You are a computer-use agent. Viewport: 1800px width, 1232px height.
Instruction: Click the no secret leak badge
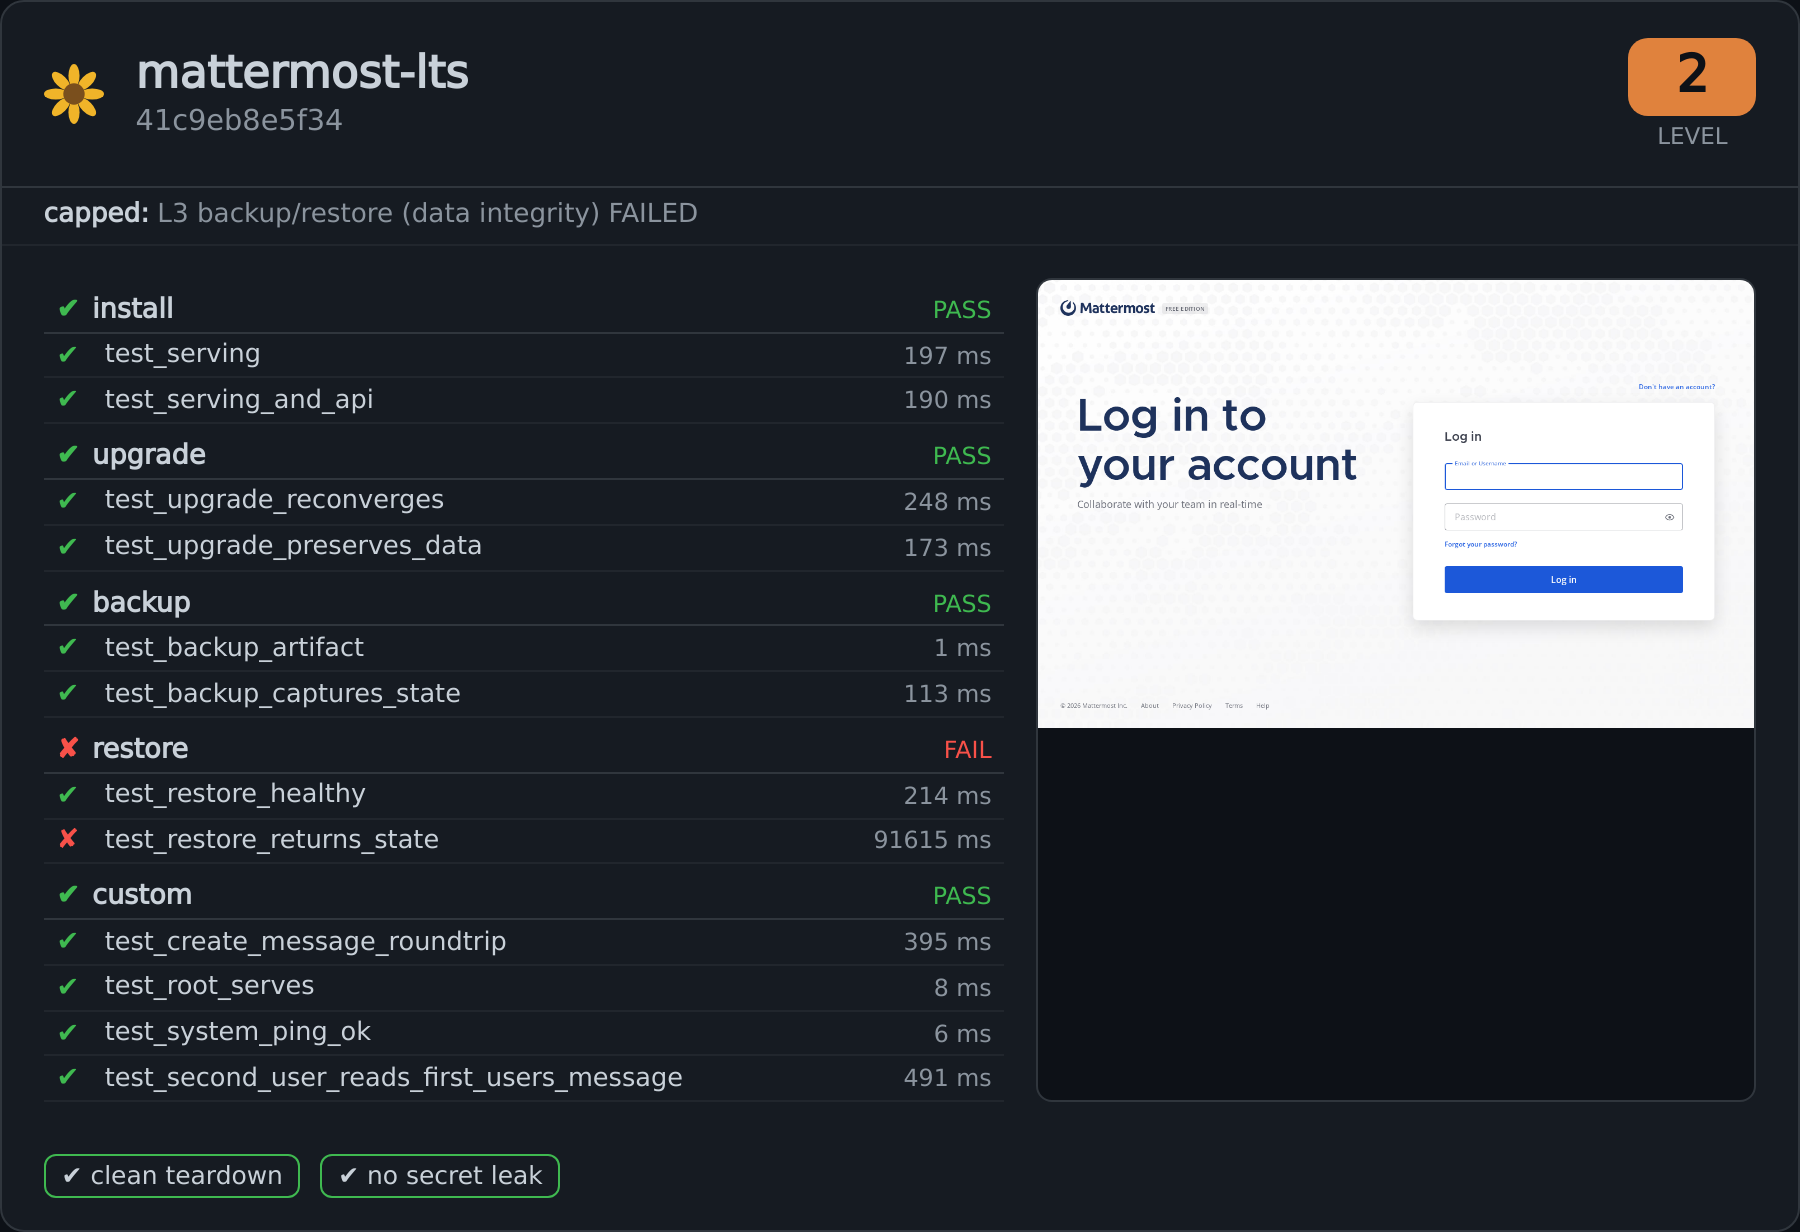[x=440, y=1176]
